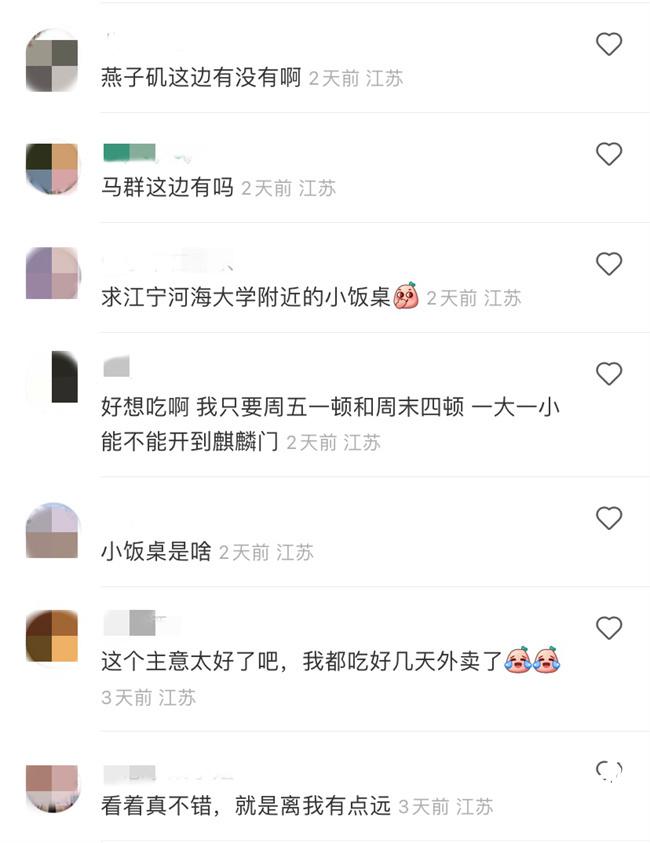Screen dimensions: 650x843
Task: Open avatar beside 小饭桌是啥 comment
Action: [52, 531]
